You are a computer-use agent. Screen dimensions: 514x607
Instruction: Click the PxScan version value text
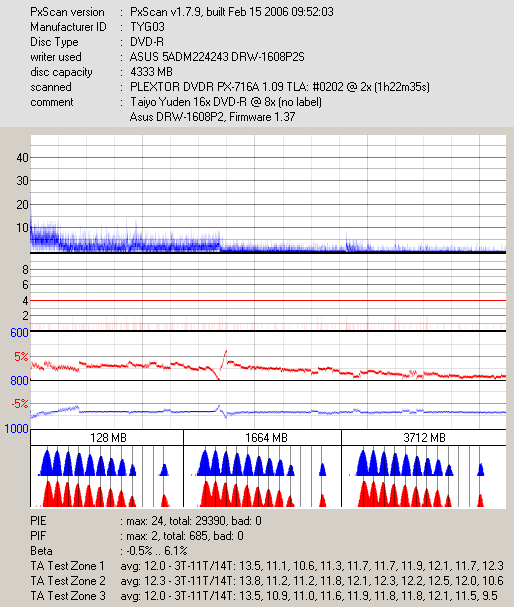tap(231, 12)
